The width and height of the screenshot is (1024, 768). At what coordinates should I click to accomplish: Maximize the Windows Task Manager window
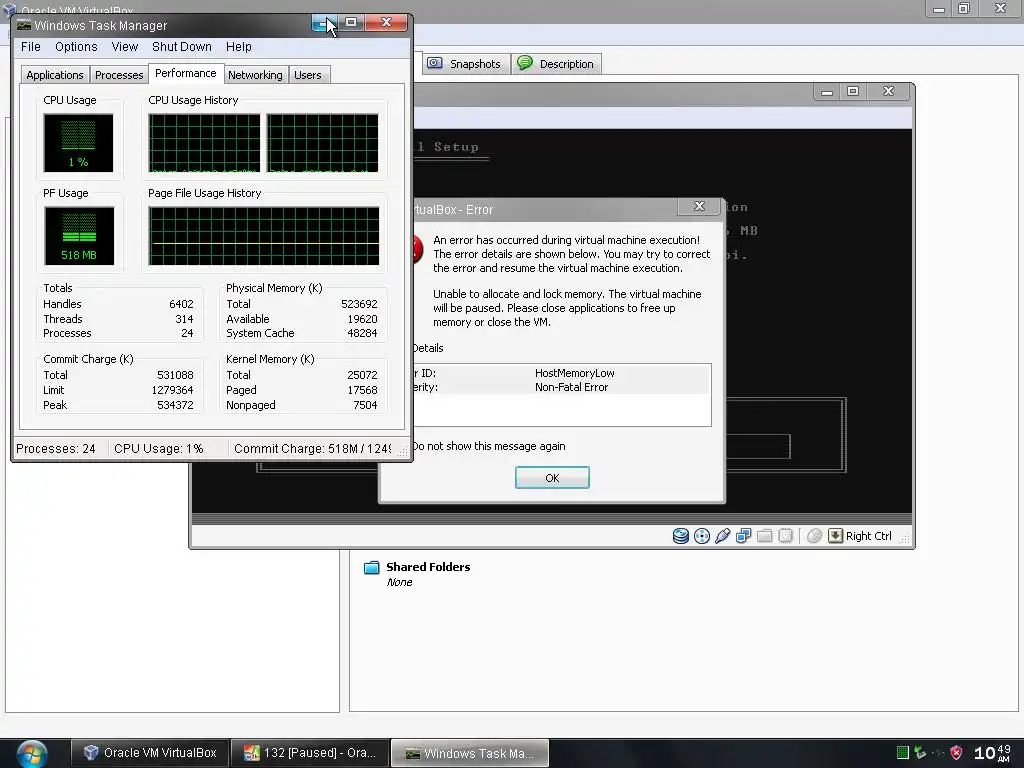coord(351,23)
